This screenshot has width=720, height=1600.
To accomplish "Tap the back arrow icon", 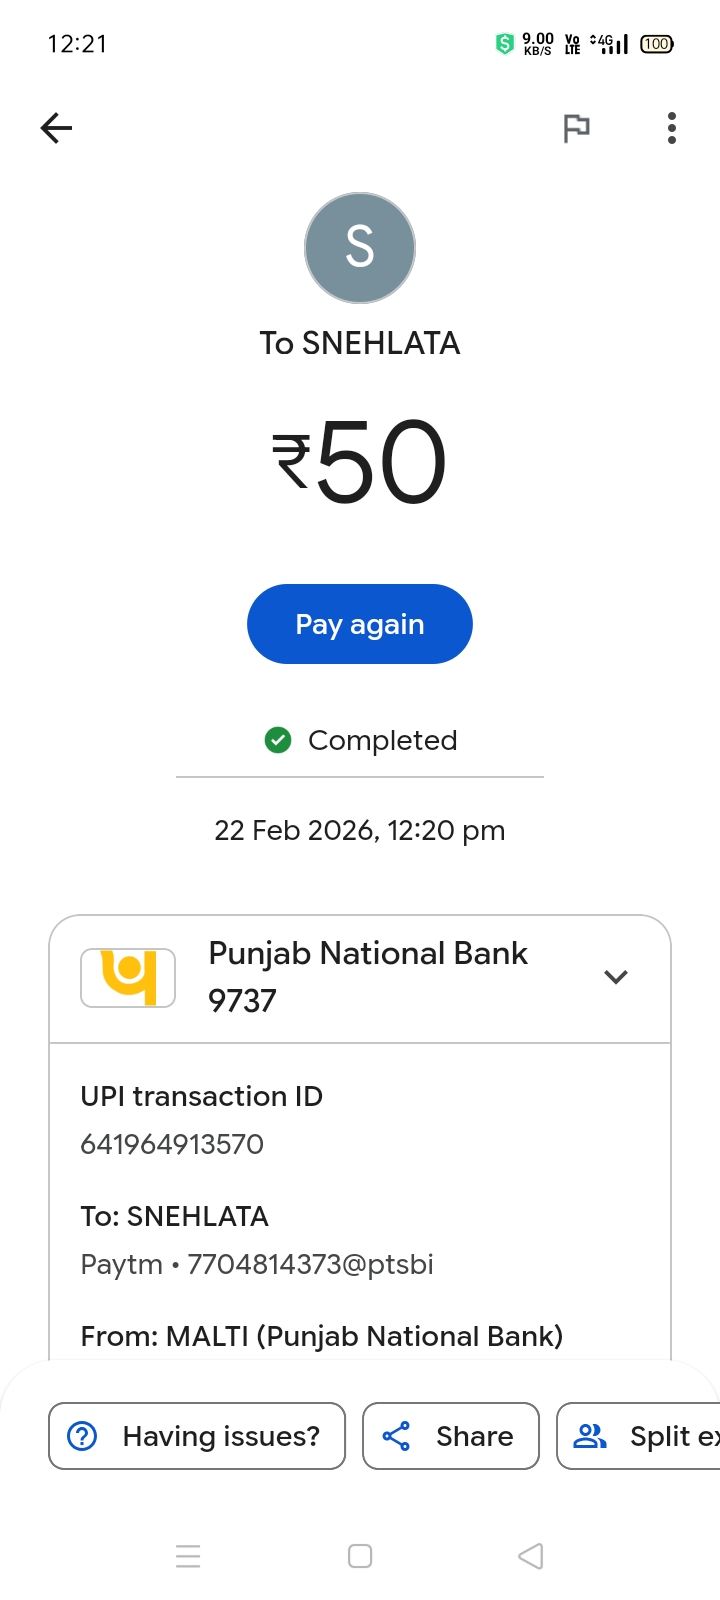I will (57, 128).
